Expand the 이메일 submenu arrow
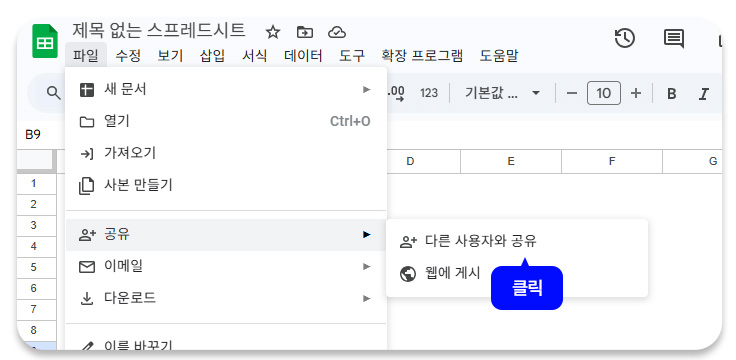This screenshot has width=736, height=360. coord(367,267)
